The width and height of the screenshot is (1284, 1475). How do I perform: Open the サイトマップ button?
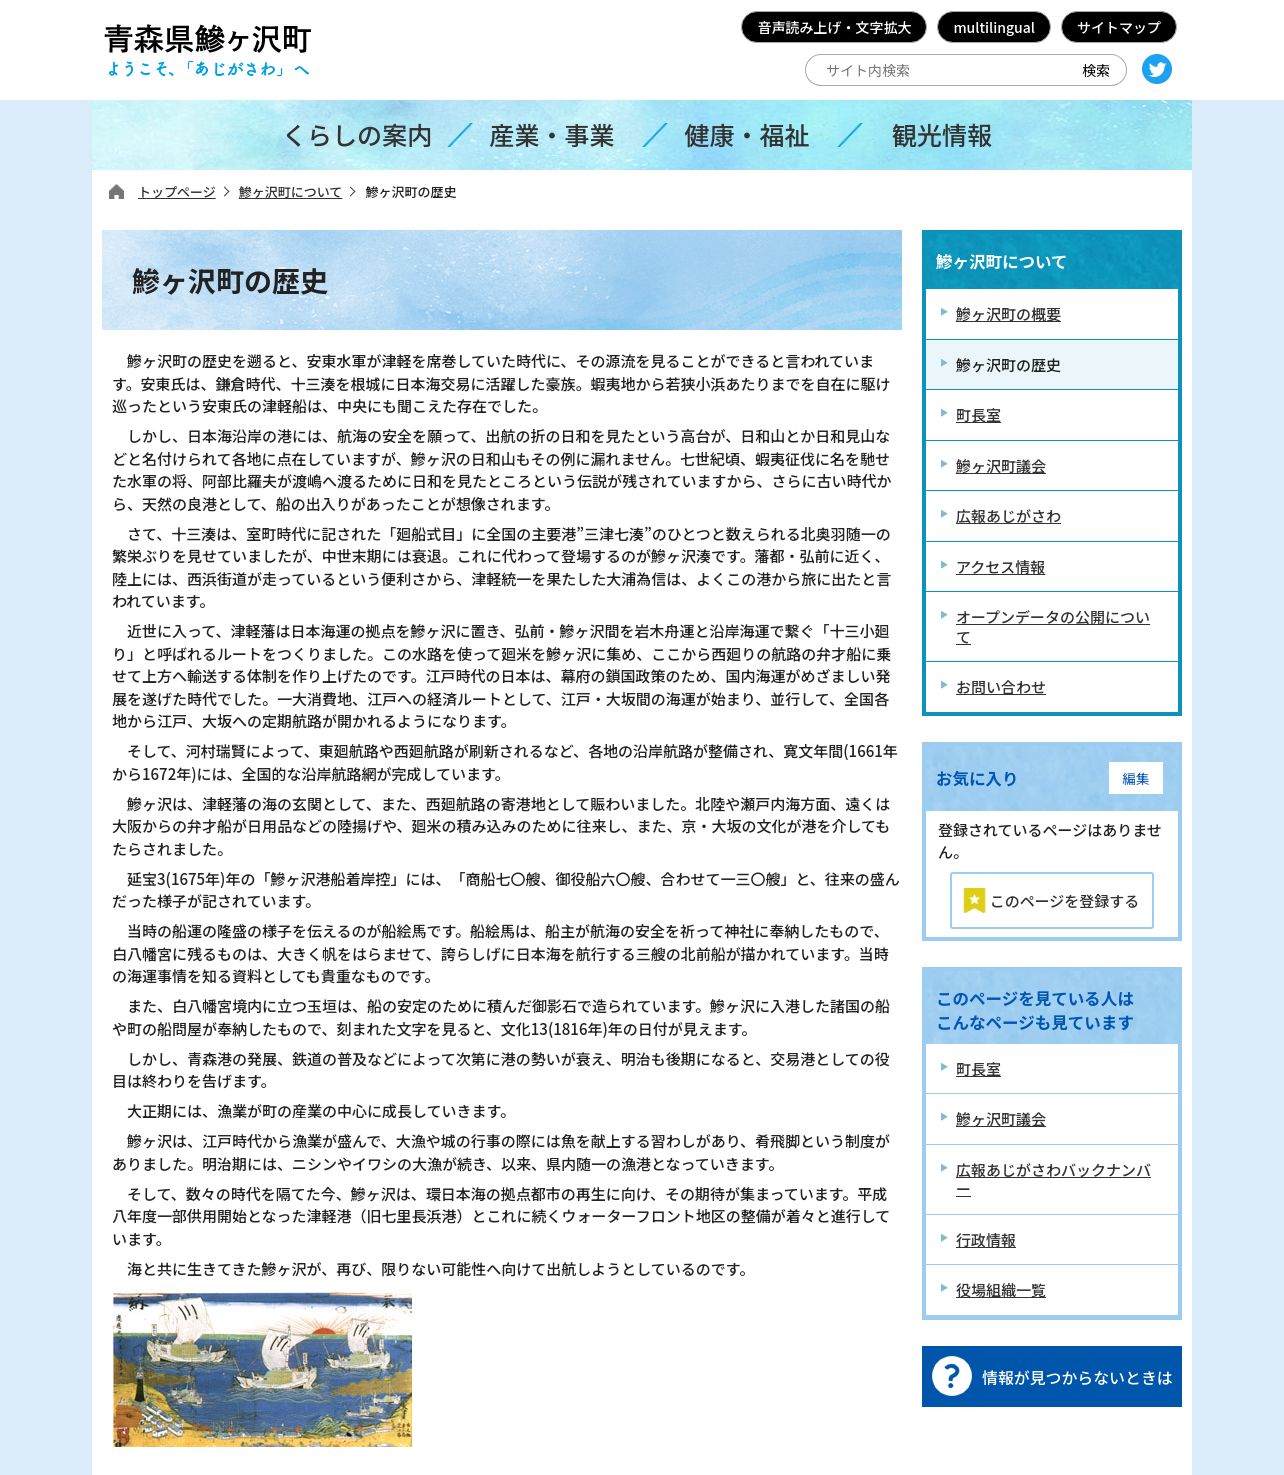pyautogui.click(x=1119, y=27)
